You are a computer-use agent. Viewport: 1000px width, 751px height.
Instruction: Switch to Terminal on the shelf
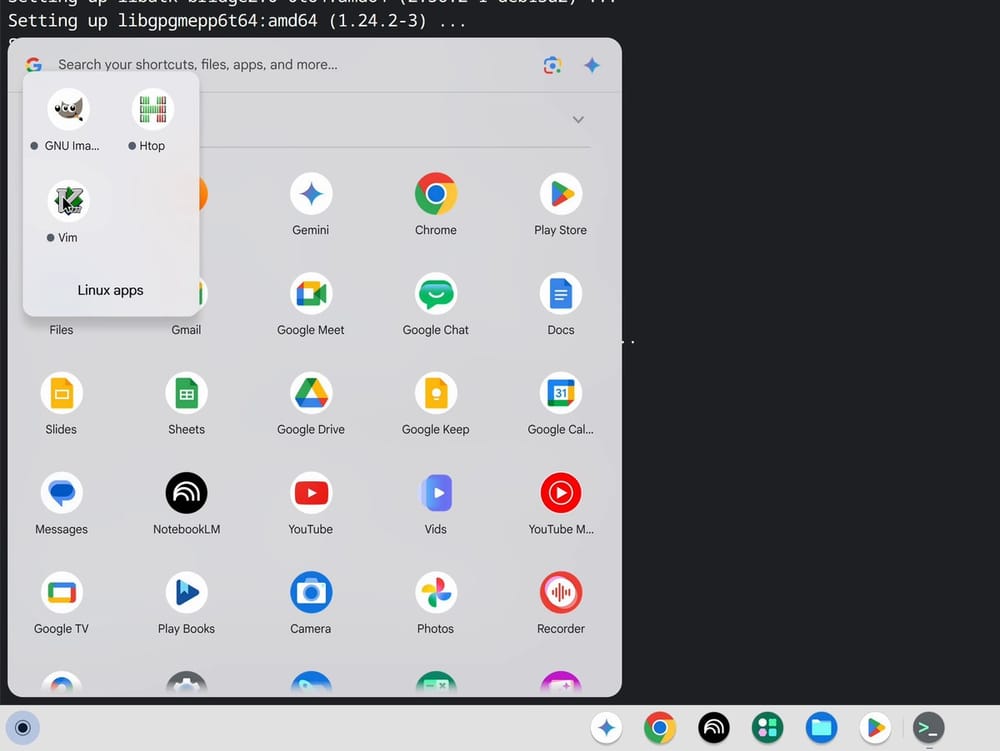click(x=929, y=727)
